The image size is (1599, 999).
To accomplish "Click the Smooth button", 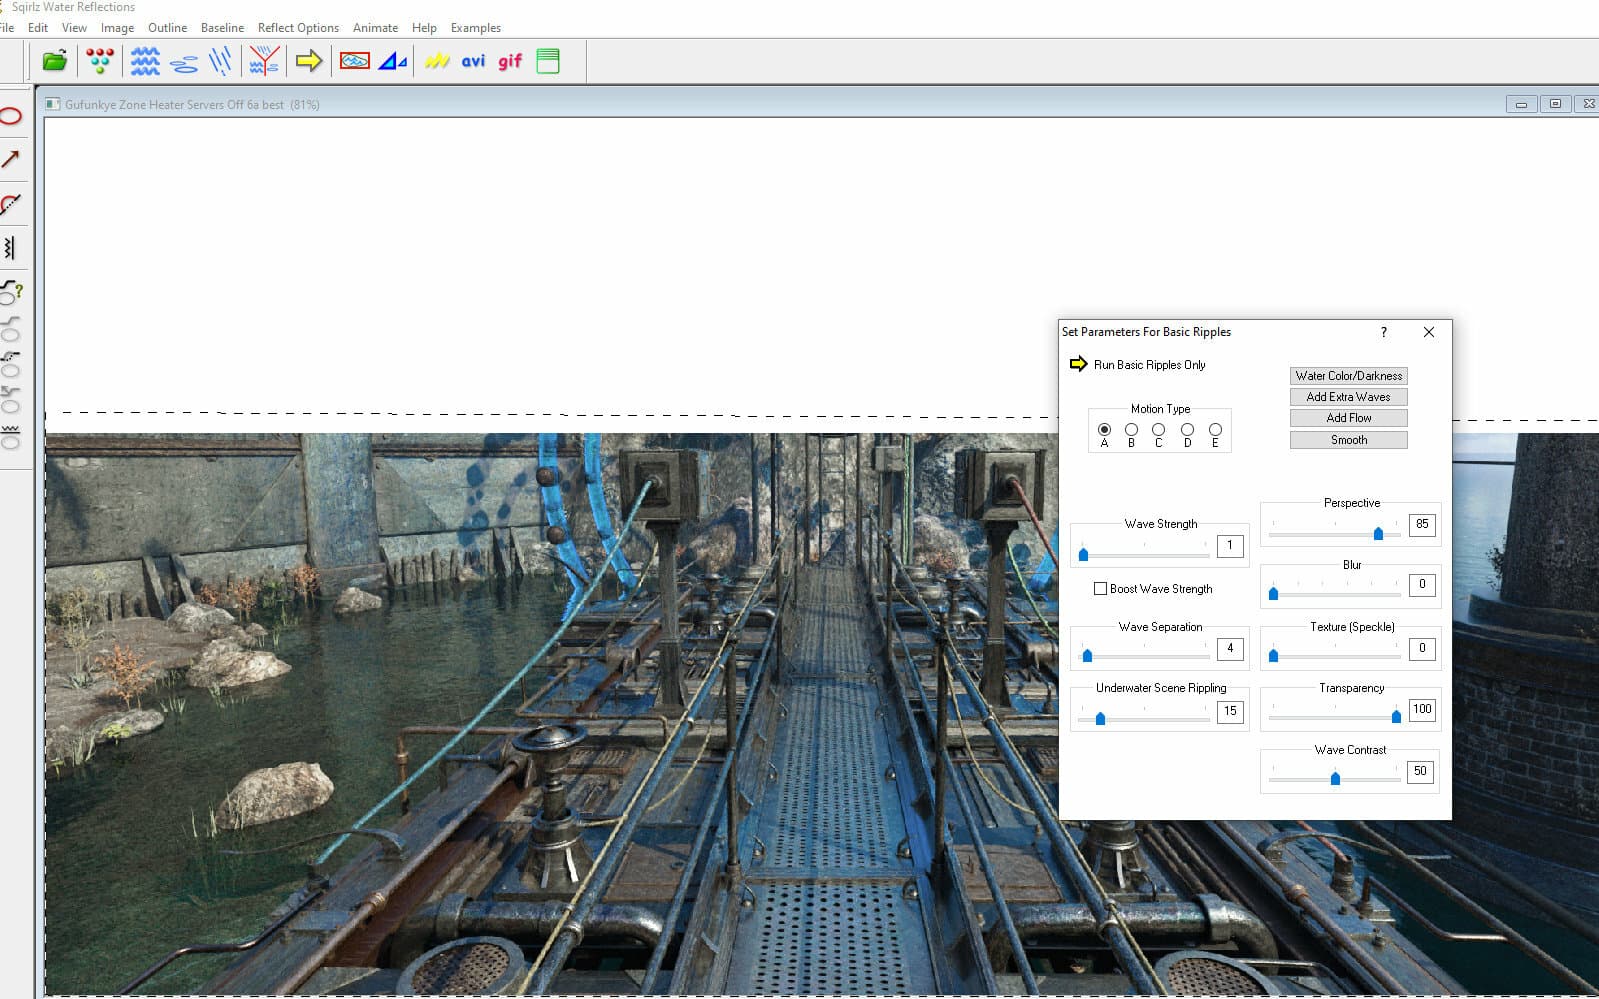I will 1348,440.
